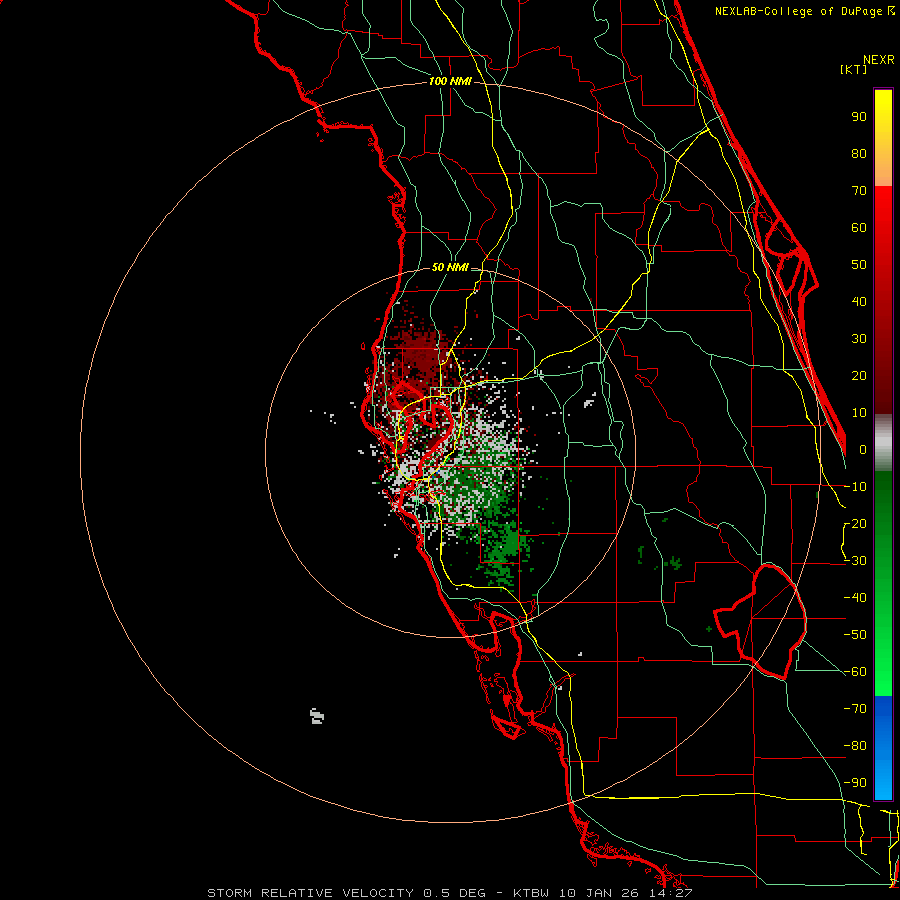This screenshot has width=900, height=900.
Task: Click the isolated gray echo over the Gulf
Action: tap(317, 716)
